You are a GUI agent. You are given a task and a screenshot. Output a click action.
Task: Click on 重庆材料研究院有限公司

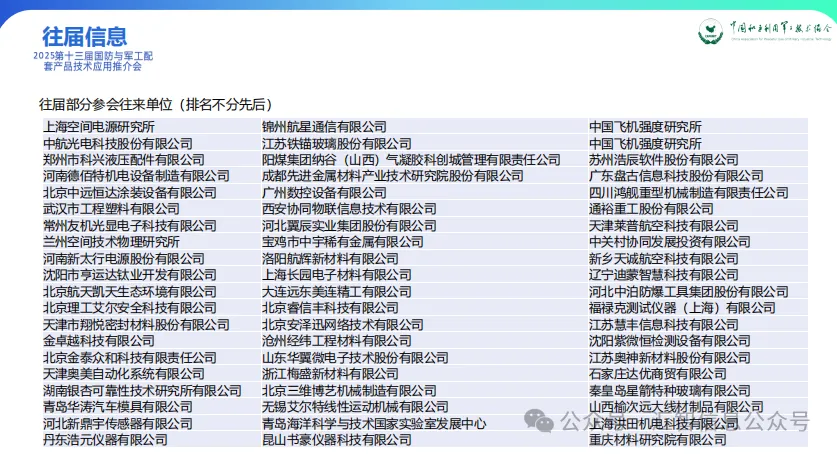click(x=658, y=440)
